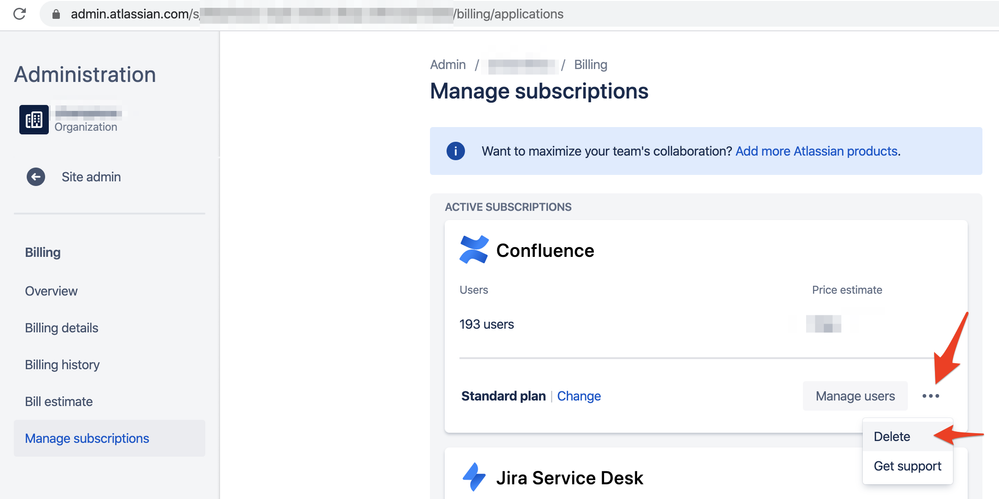The height and width of the screenshot is (499, 999).
Task: Click the Manage users button for Confluence
Action: coord(855,396)
